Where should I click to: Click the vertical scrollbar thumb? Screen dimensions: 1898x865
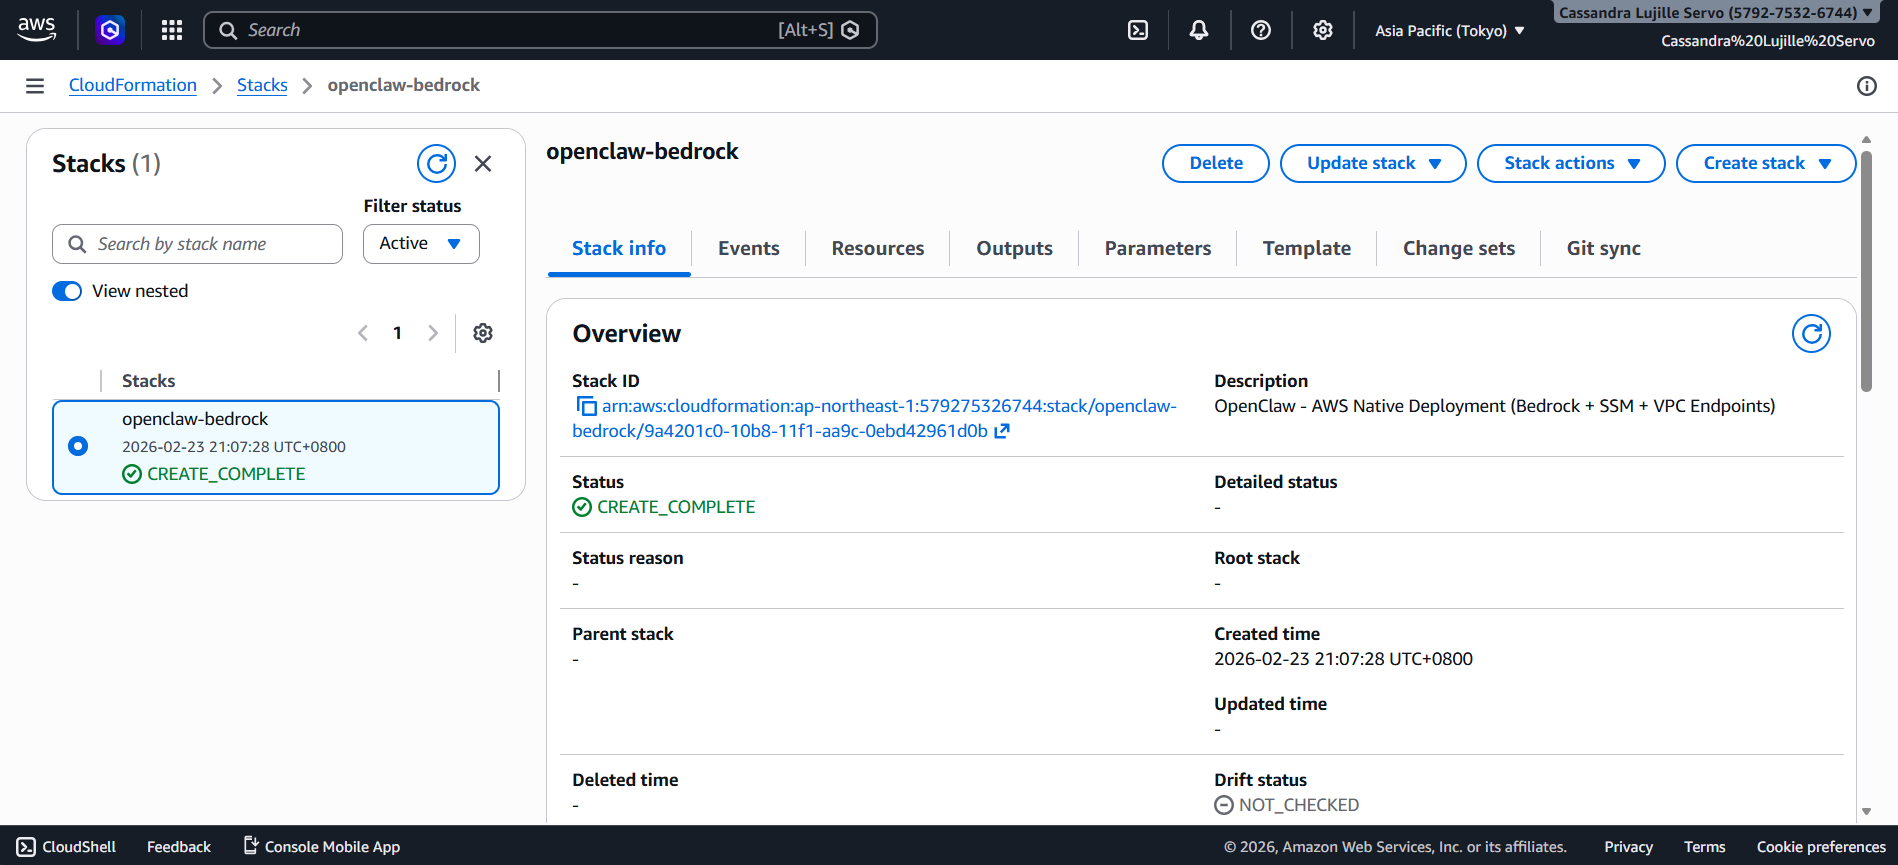1866,270
